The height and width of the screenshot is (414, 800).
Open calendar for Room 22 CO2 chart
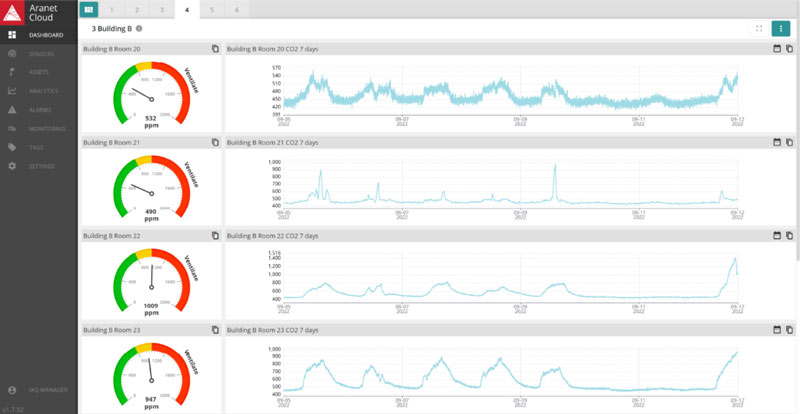click(777, 236)
